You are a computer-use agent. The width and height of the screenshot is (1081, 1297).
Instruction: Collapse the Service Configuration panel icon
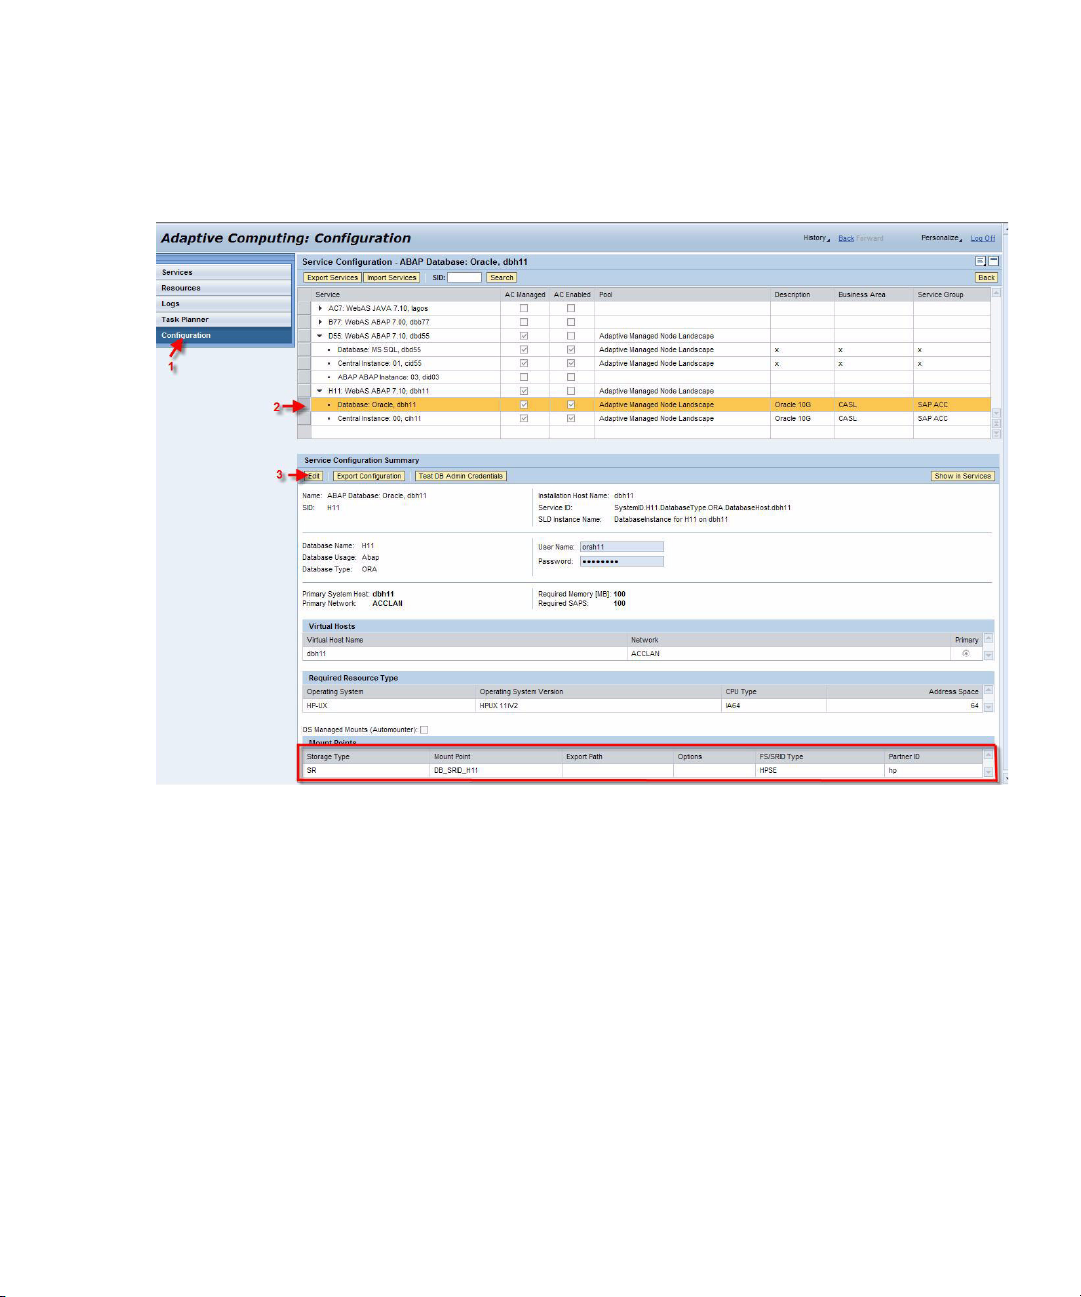point(993,261)
